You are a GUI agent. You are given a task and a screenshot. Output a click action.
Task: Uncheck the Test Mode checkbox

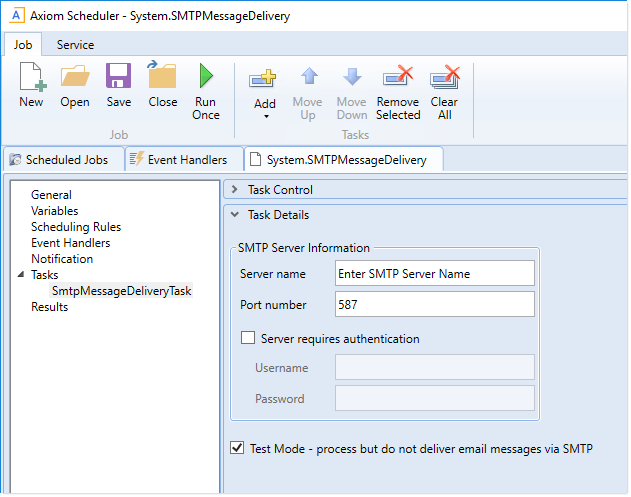click(237, 448)
